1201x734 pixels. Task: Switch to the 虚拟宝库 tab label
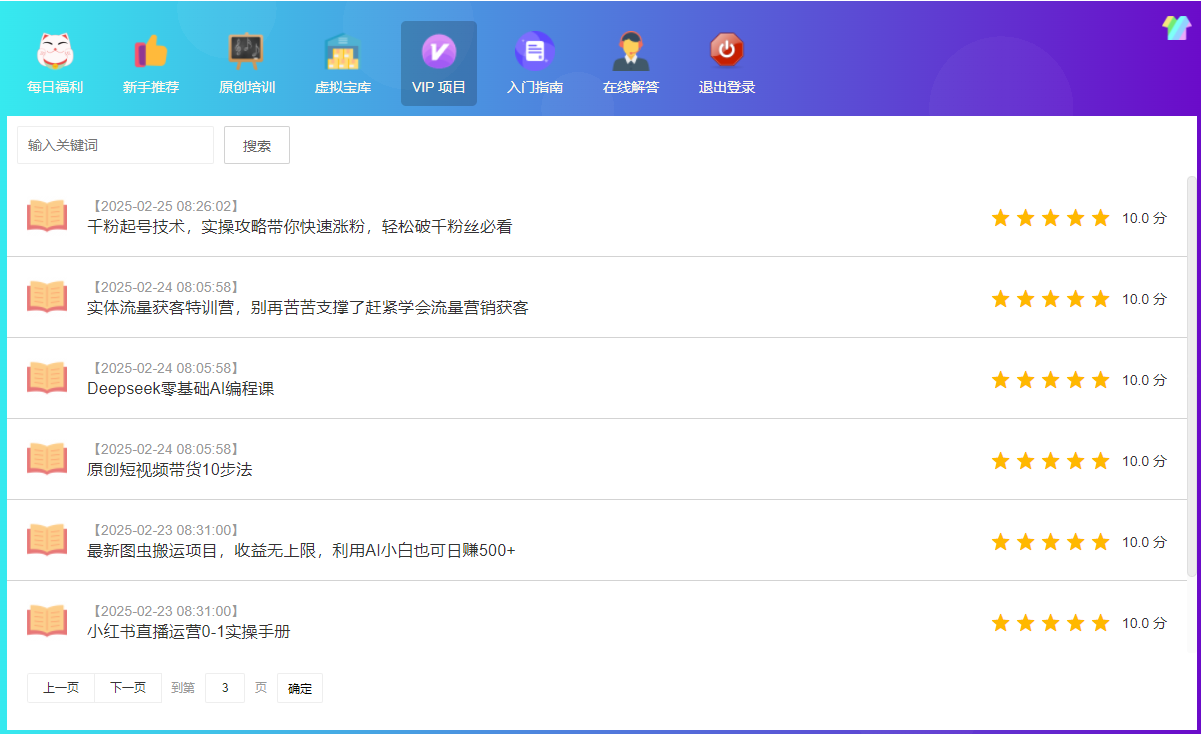pos(343,87)
